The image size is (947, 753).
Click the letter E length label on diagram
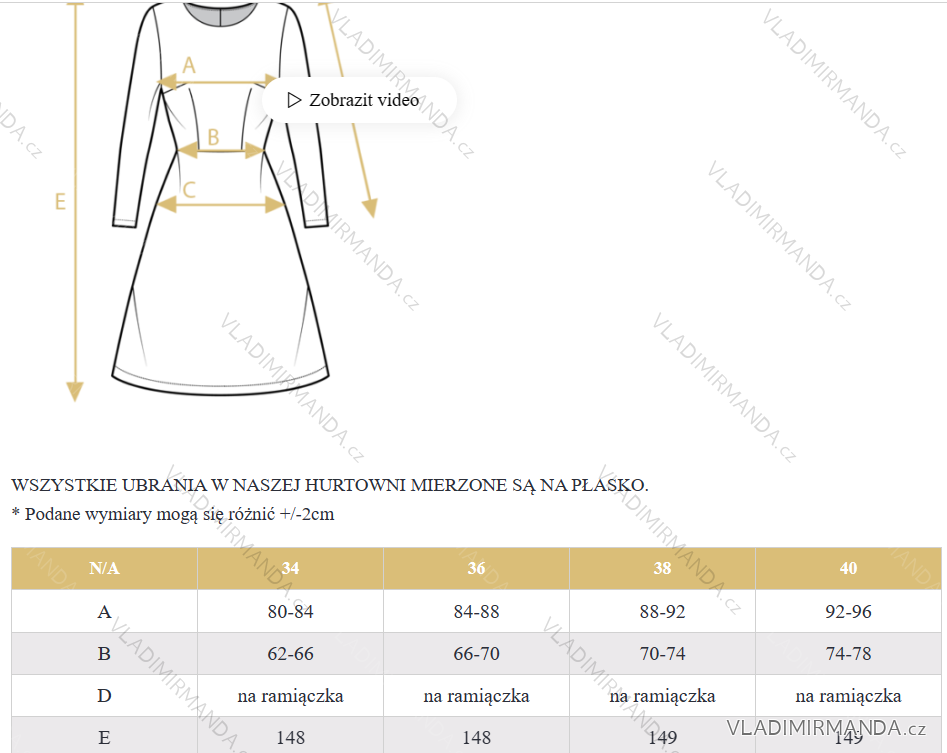[60, 202]
